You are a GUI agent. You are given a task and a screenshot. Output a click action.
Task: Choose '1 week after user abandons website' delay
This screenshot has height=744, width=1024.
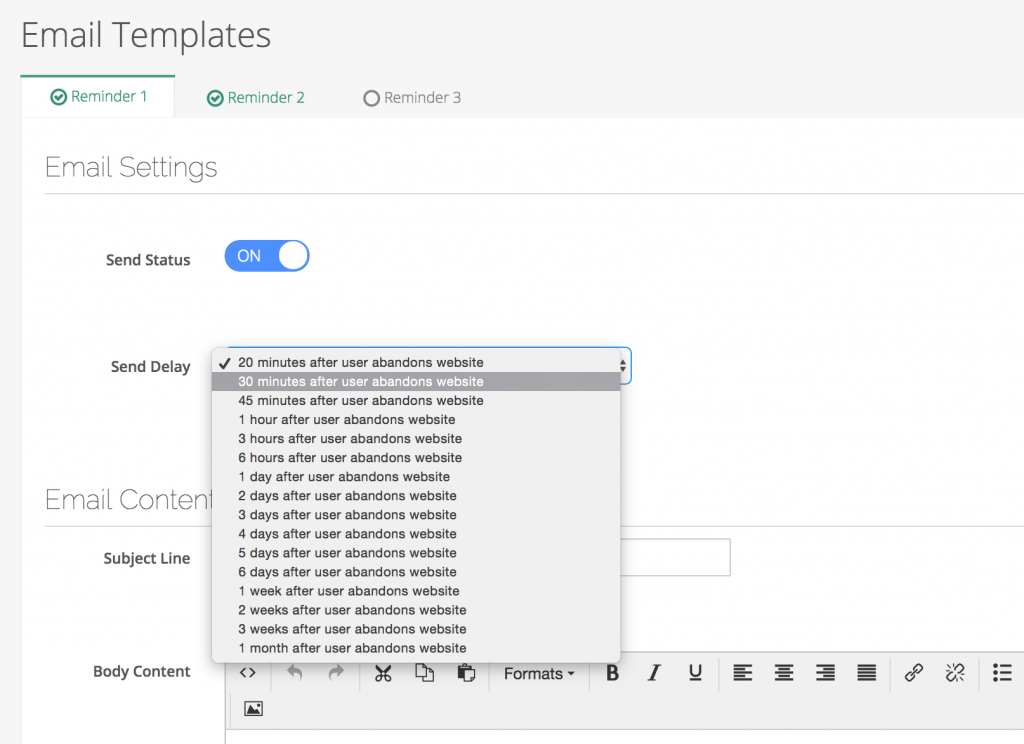coord(348,591)
